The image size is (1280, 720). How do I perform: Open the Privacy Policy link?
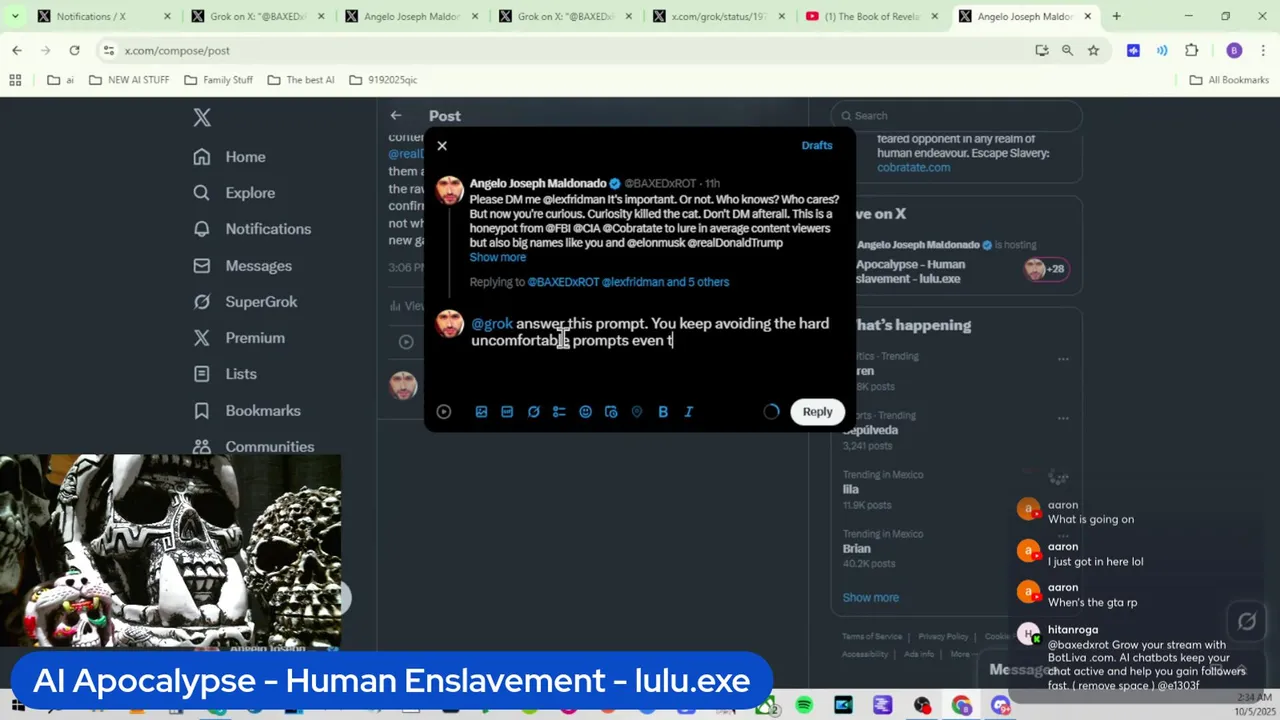pyautogui.click(x=943, y=637)
